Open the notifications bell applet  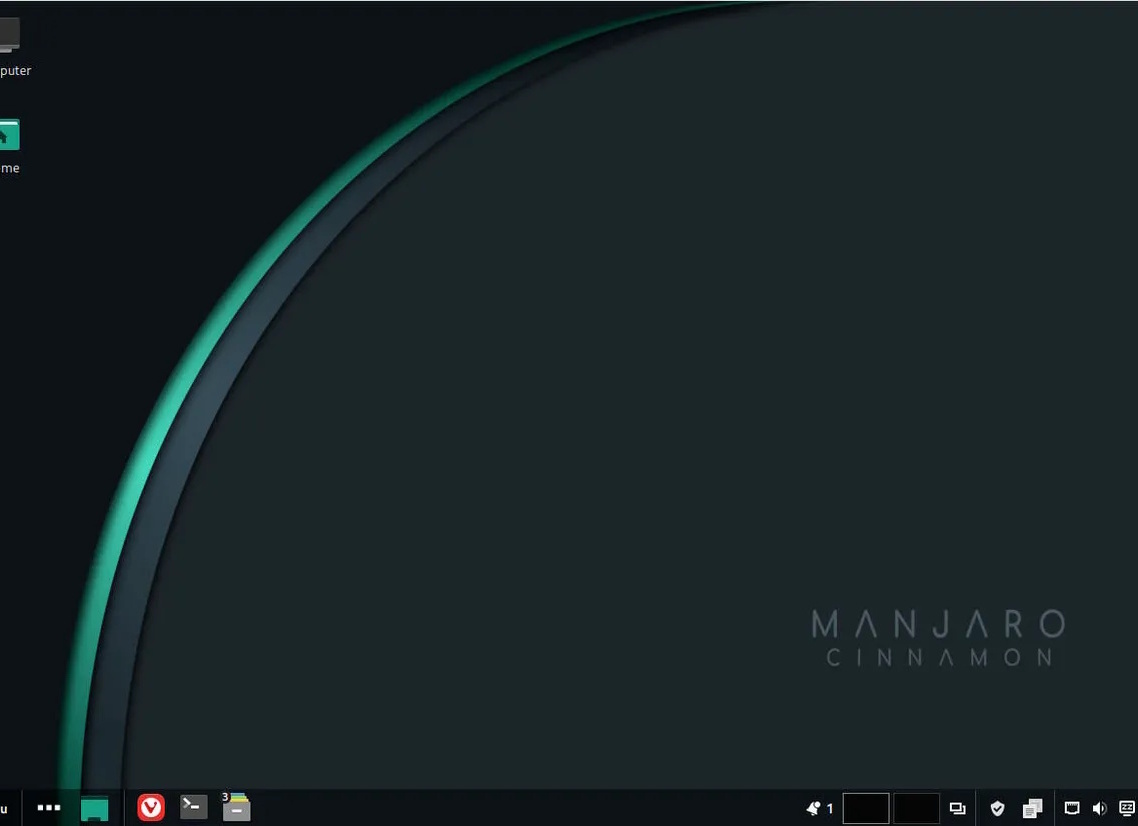tap(814, 808)
